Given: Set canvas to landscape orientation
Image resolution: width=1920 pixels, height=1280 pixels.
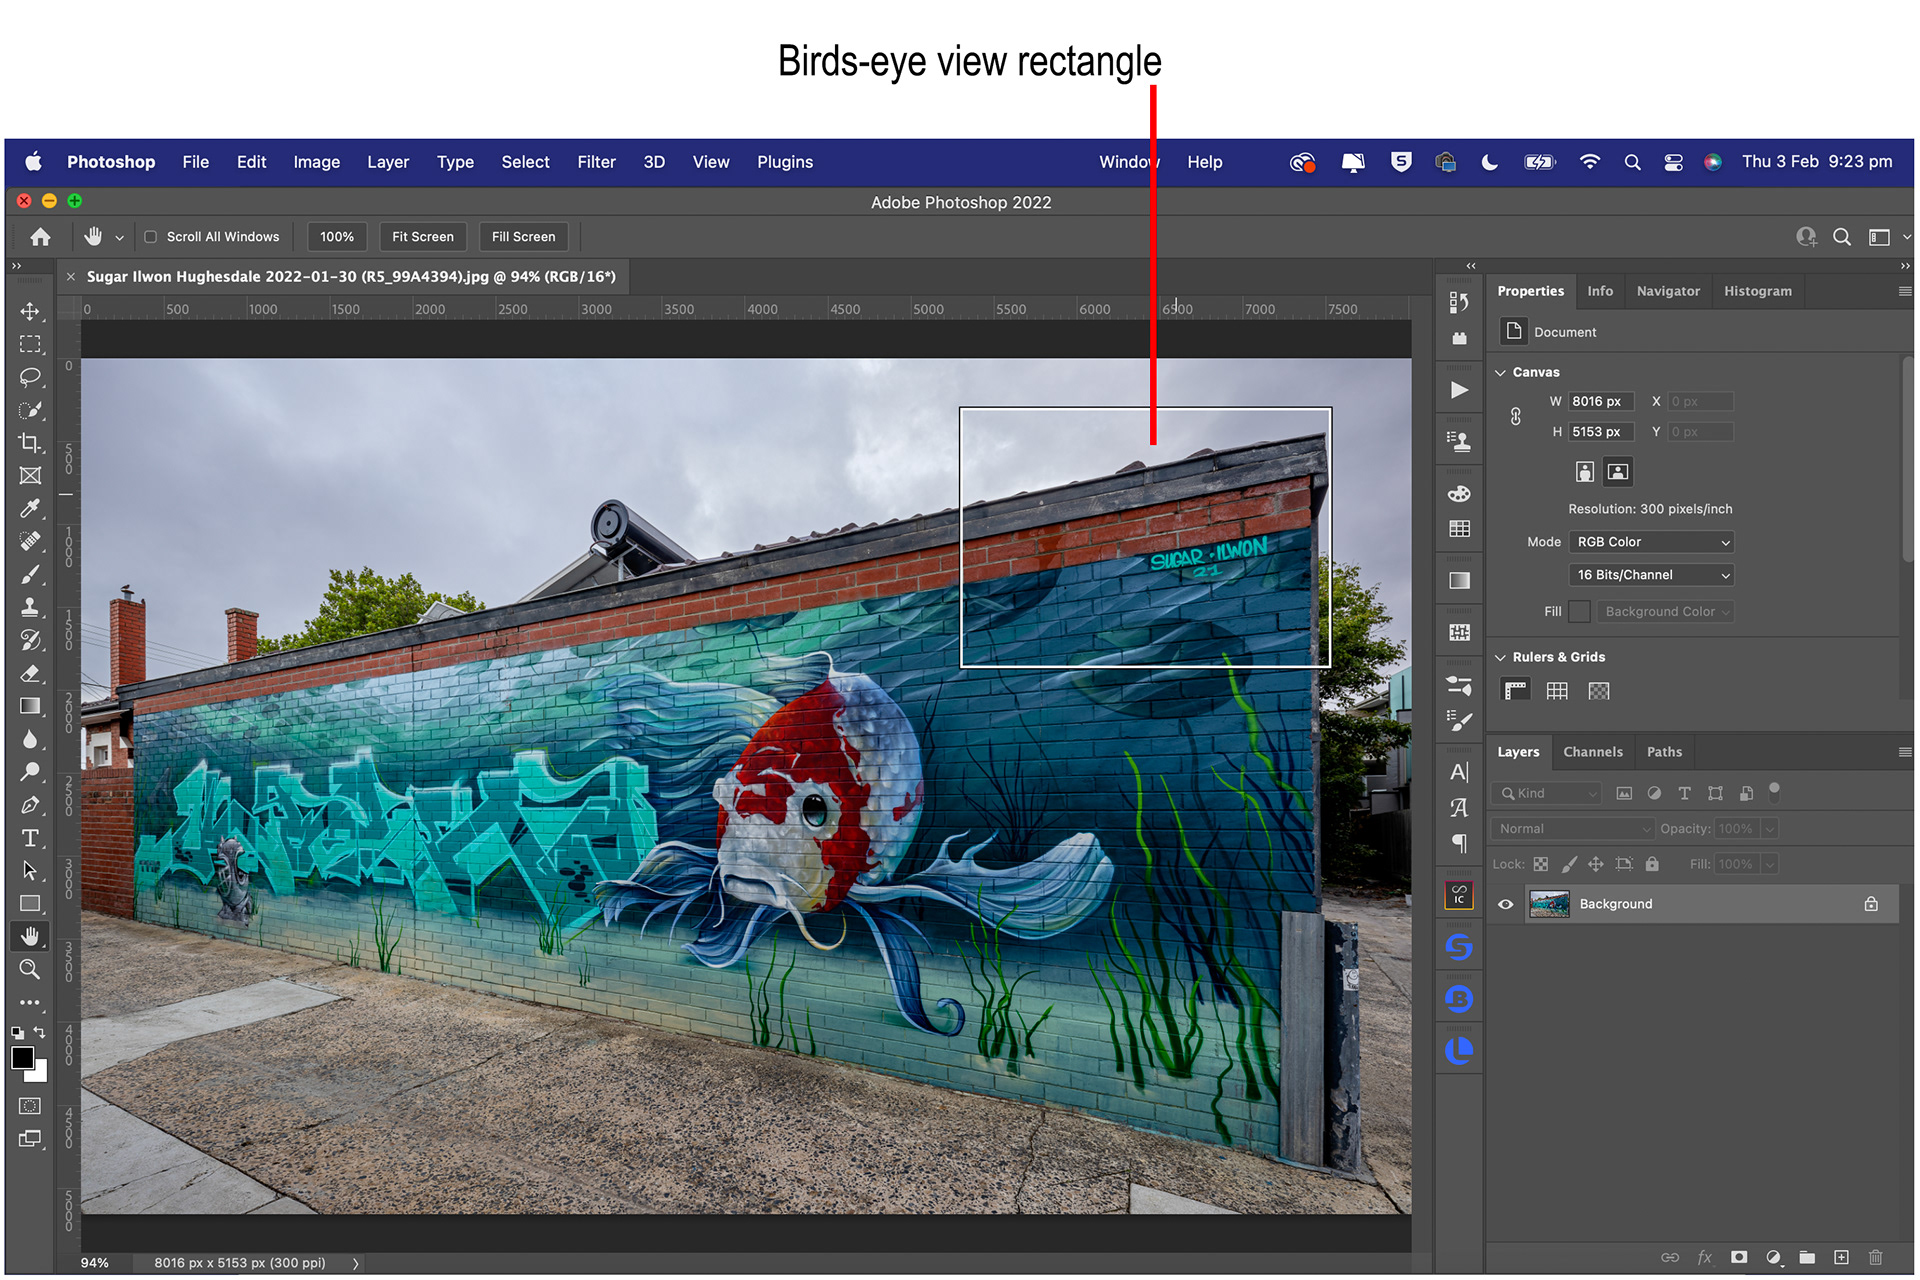Looking at the screenshot, I should click(1618, 472).
